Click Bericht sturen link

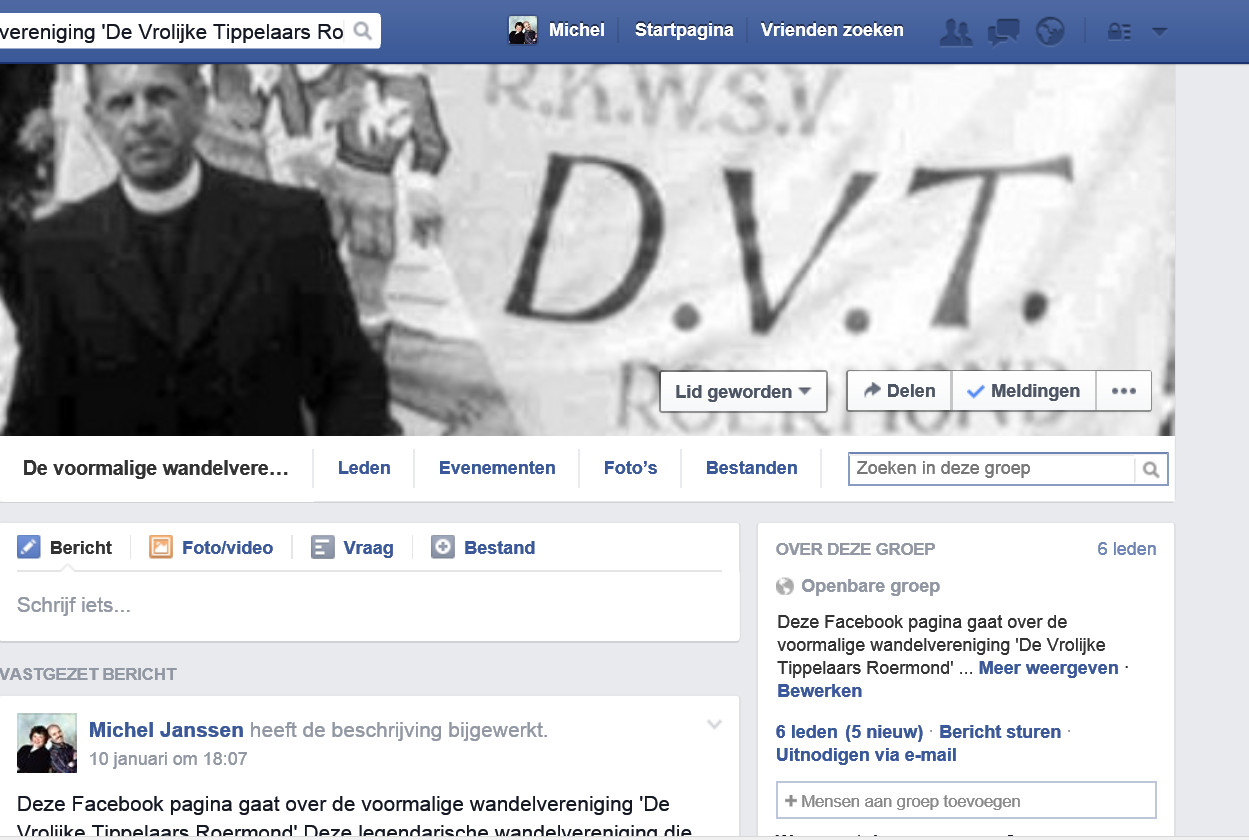click(1000, 732)
